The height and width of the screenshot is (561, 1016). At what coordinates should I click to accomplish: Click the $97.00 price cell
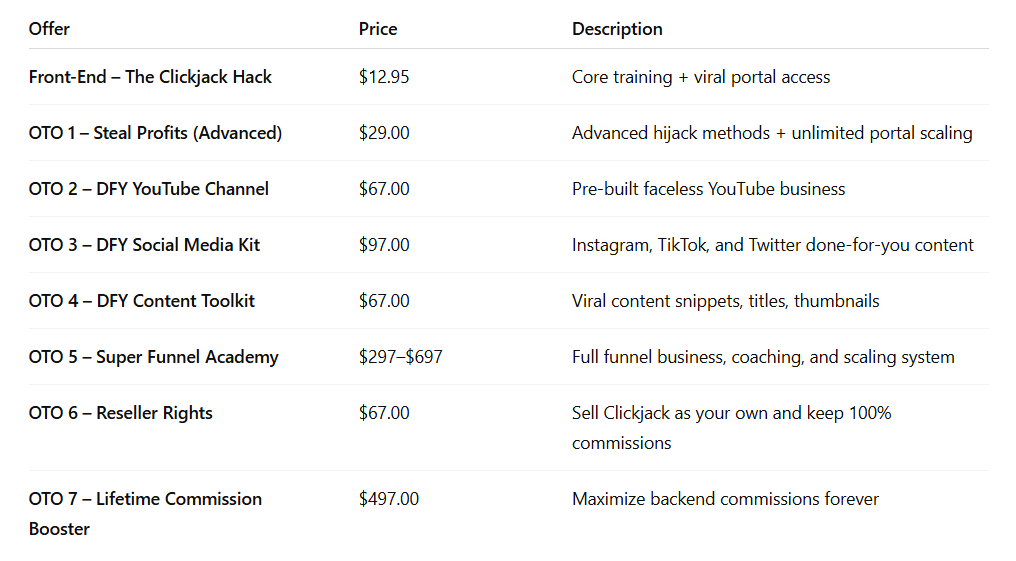point(384,245)
